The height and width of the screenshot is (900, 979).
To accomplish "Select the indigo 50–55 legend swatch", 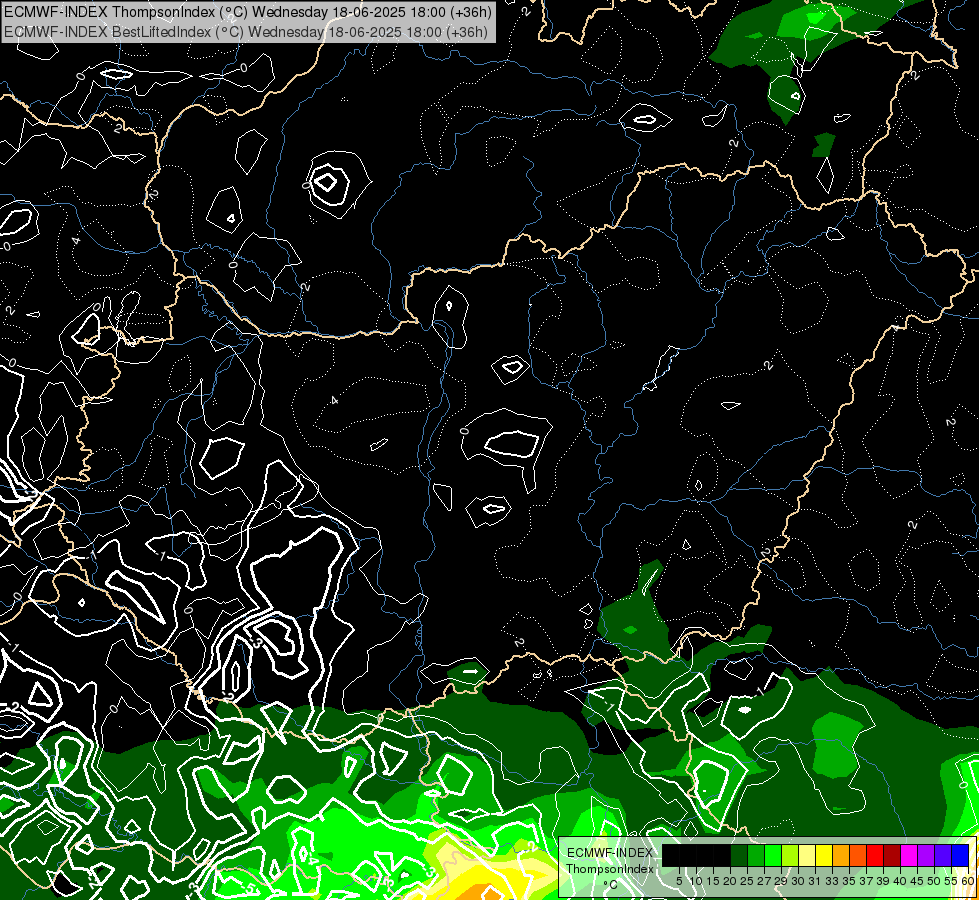I will [943, 855].
